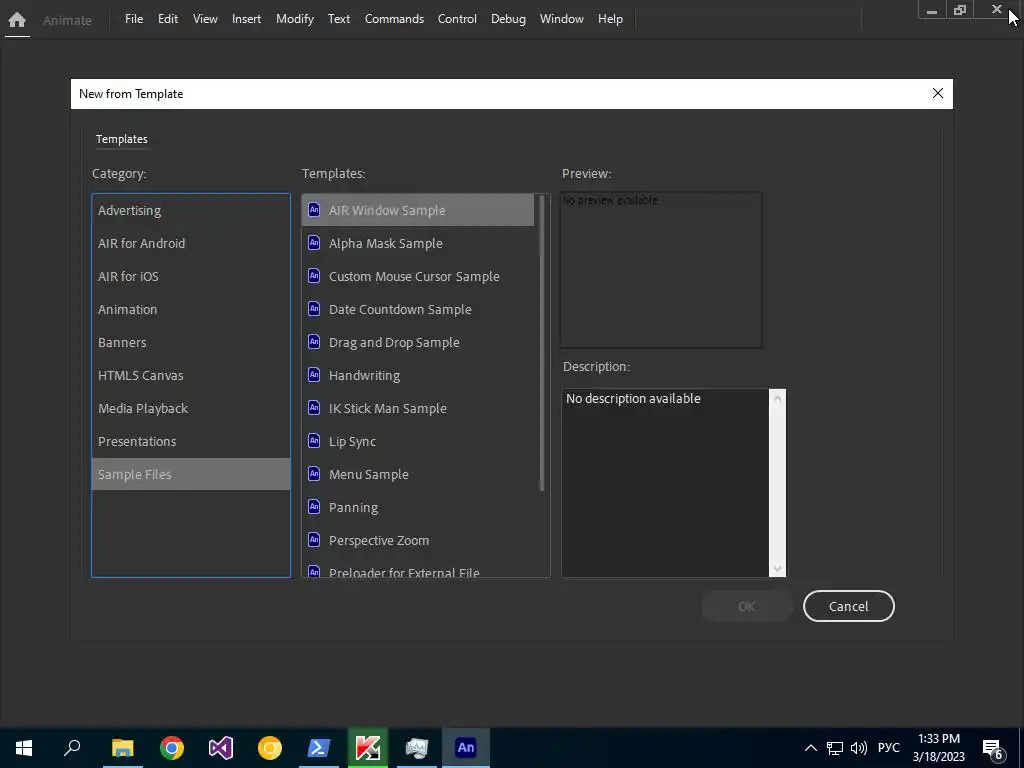Click the Lip Sync template file icon
The height and width of the screenshot is (768, 1024).
pos(314,441)
